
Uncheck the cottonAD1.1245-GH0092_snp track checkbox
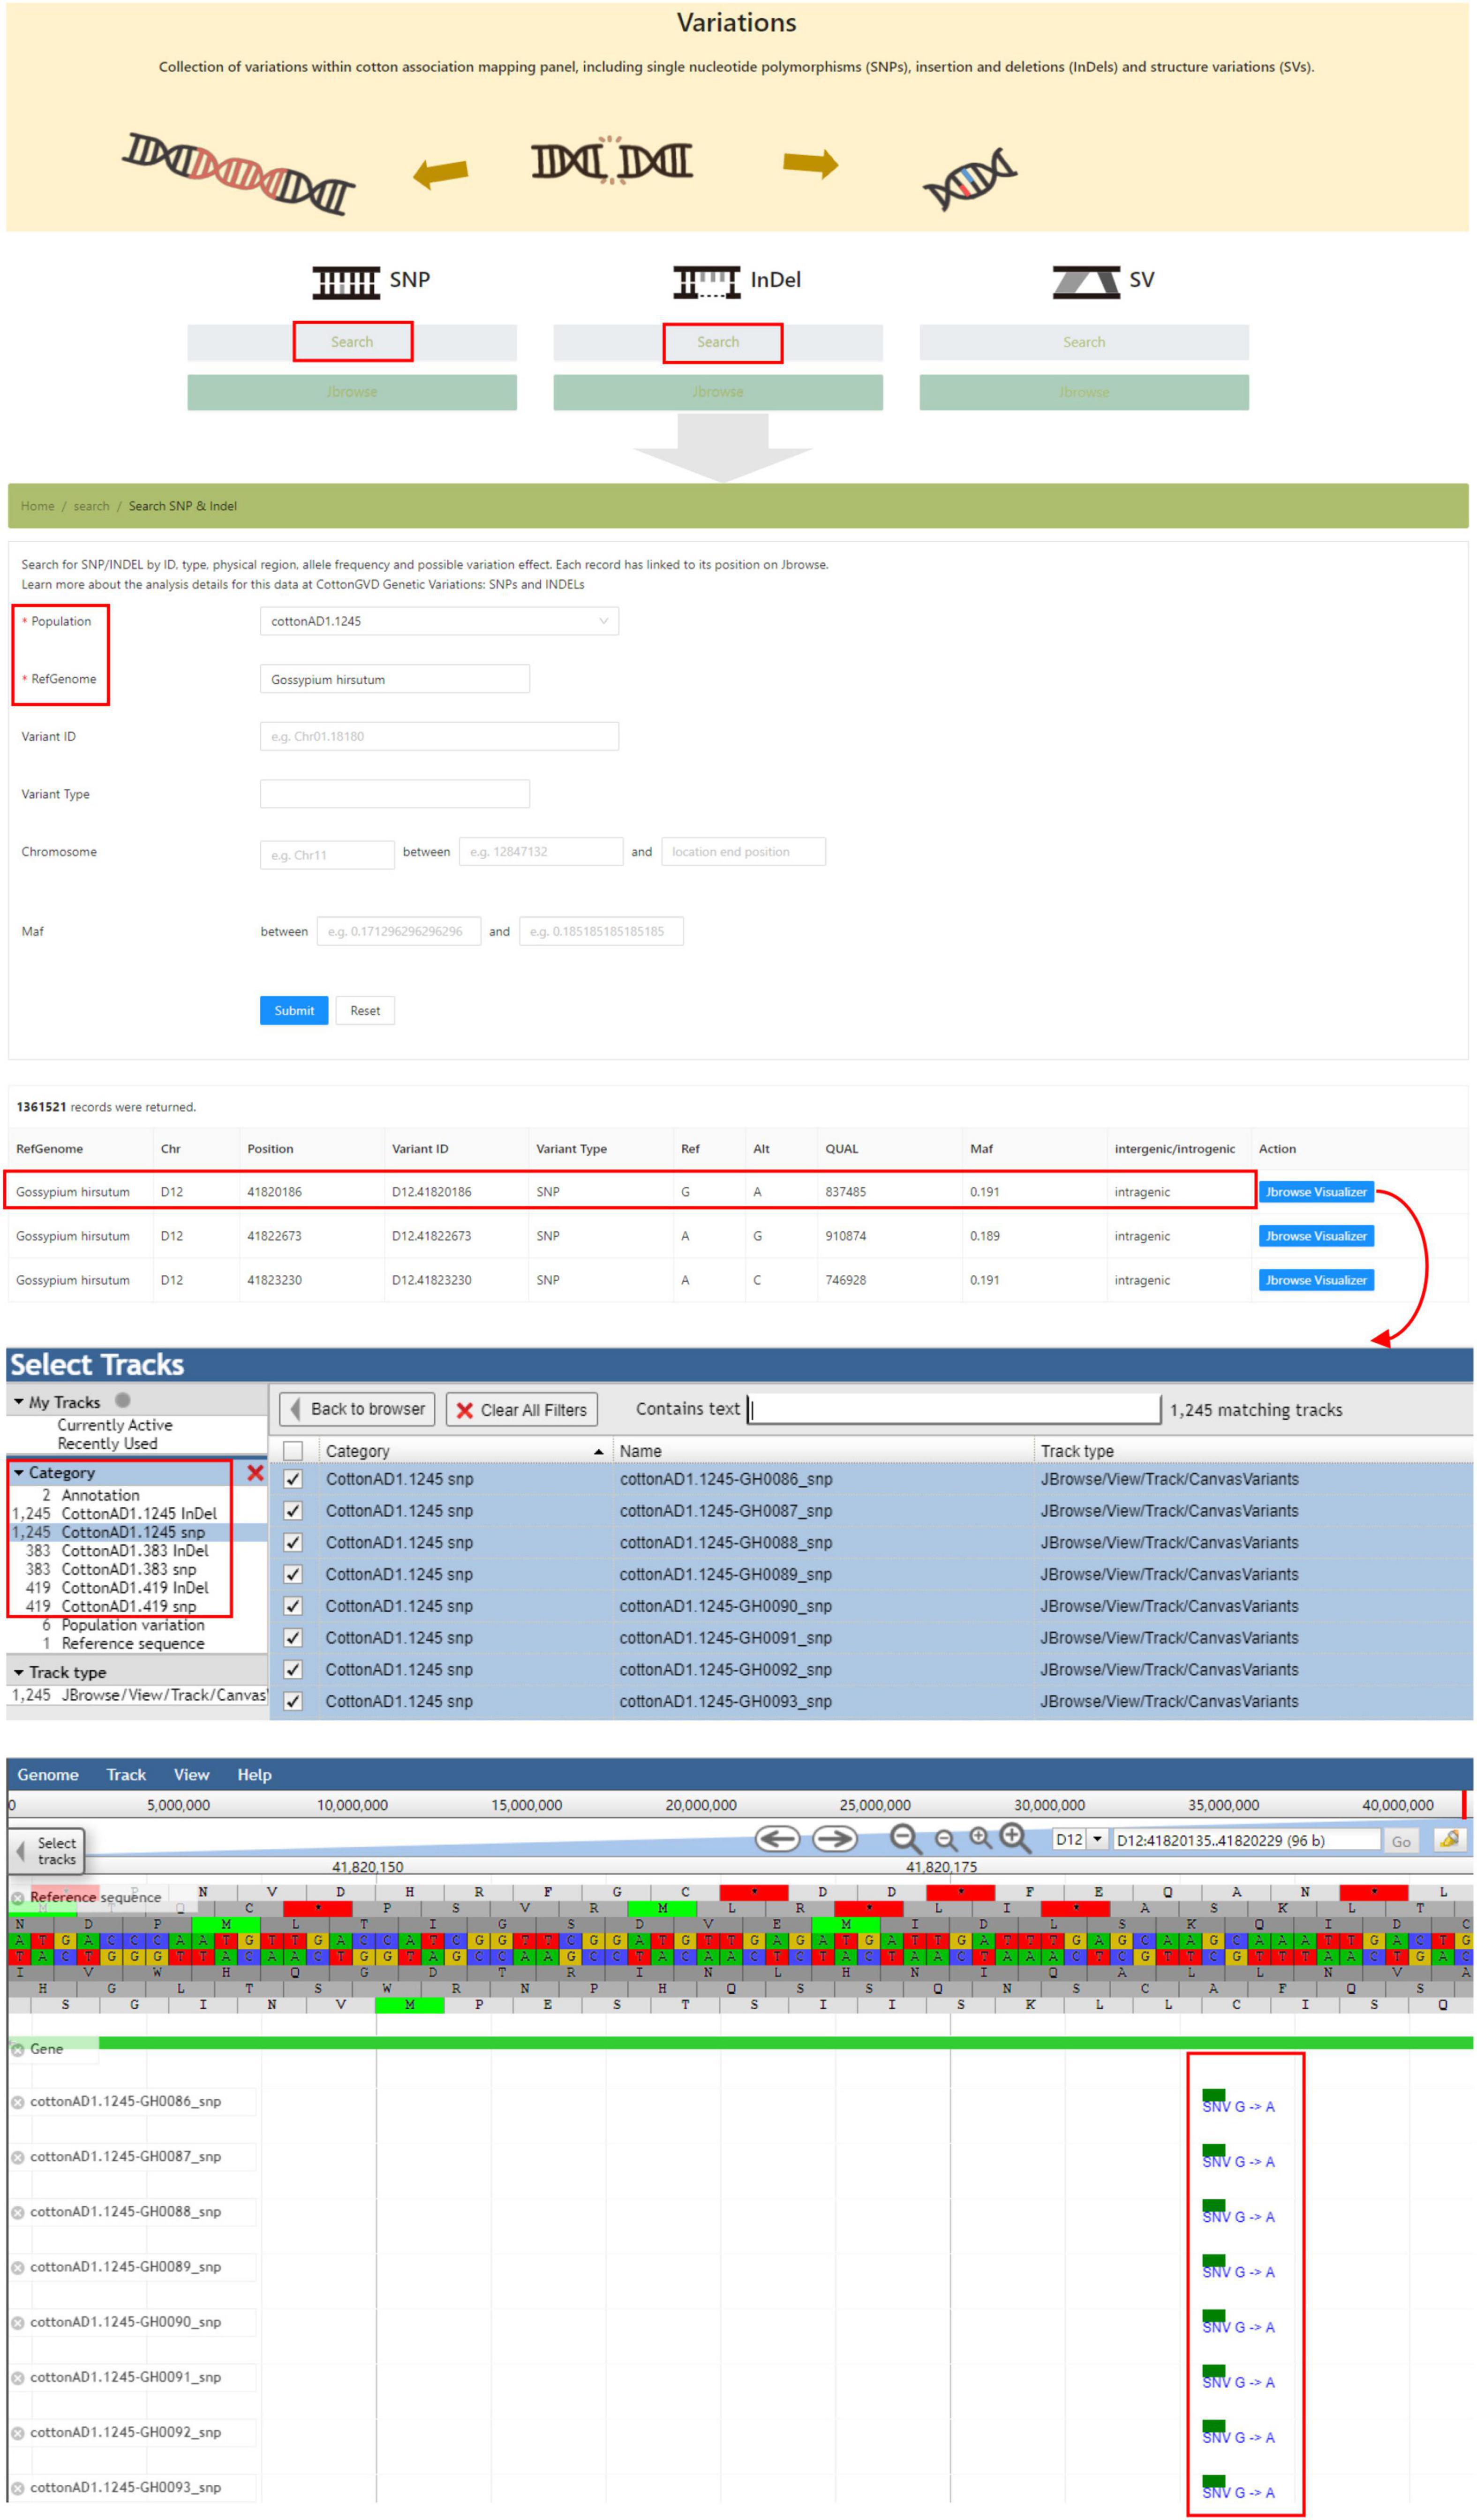pyautogui.click(x=293, y=1669)
